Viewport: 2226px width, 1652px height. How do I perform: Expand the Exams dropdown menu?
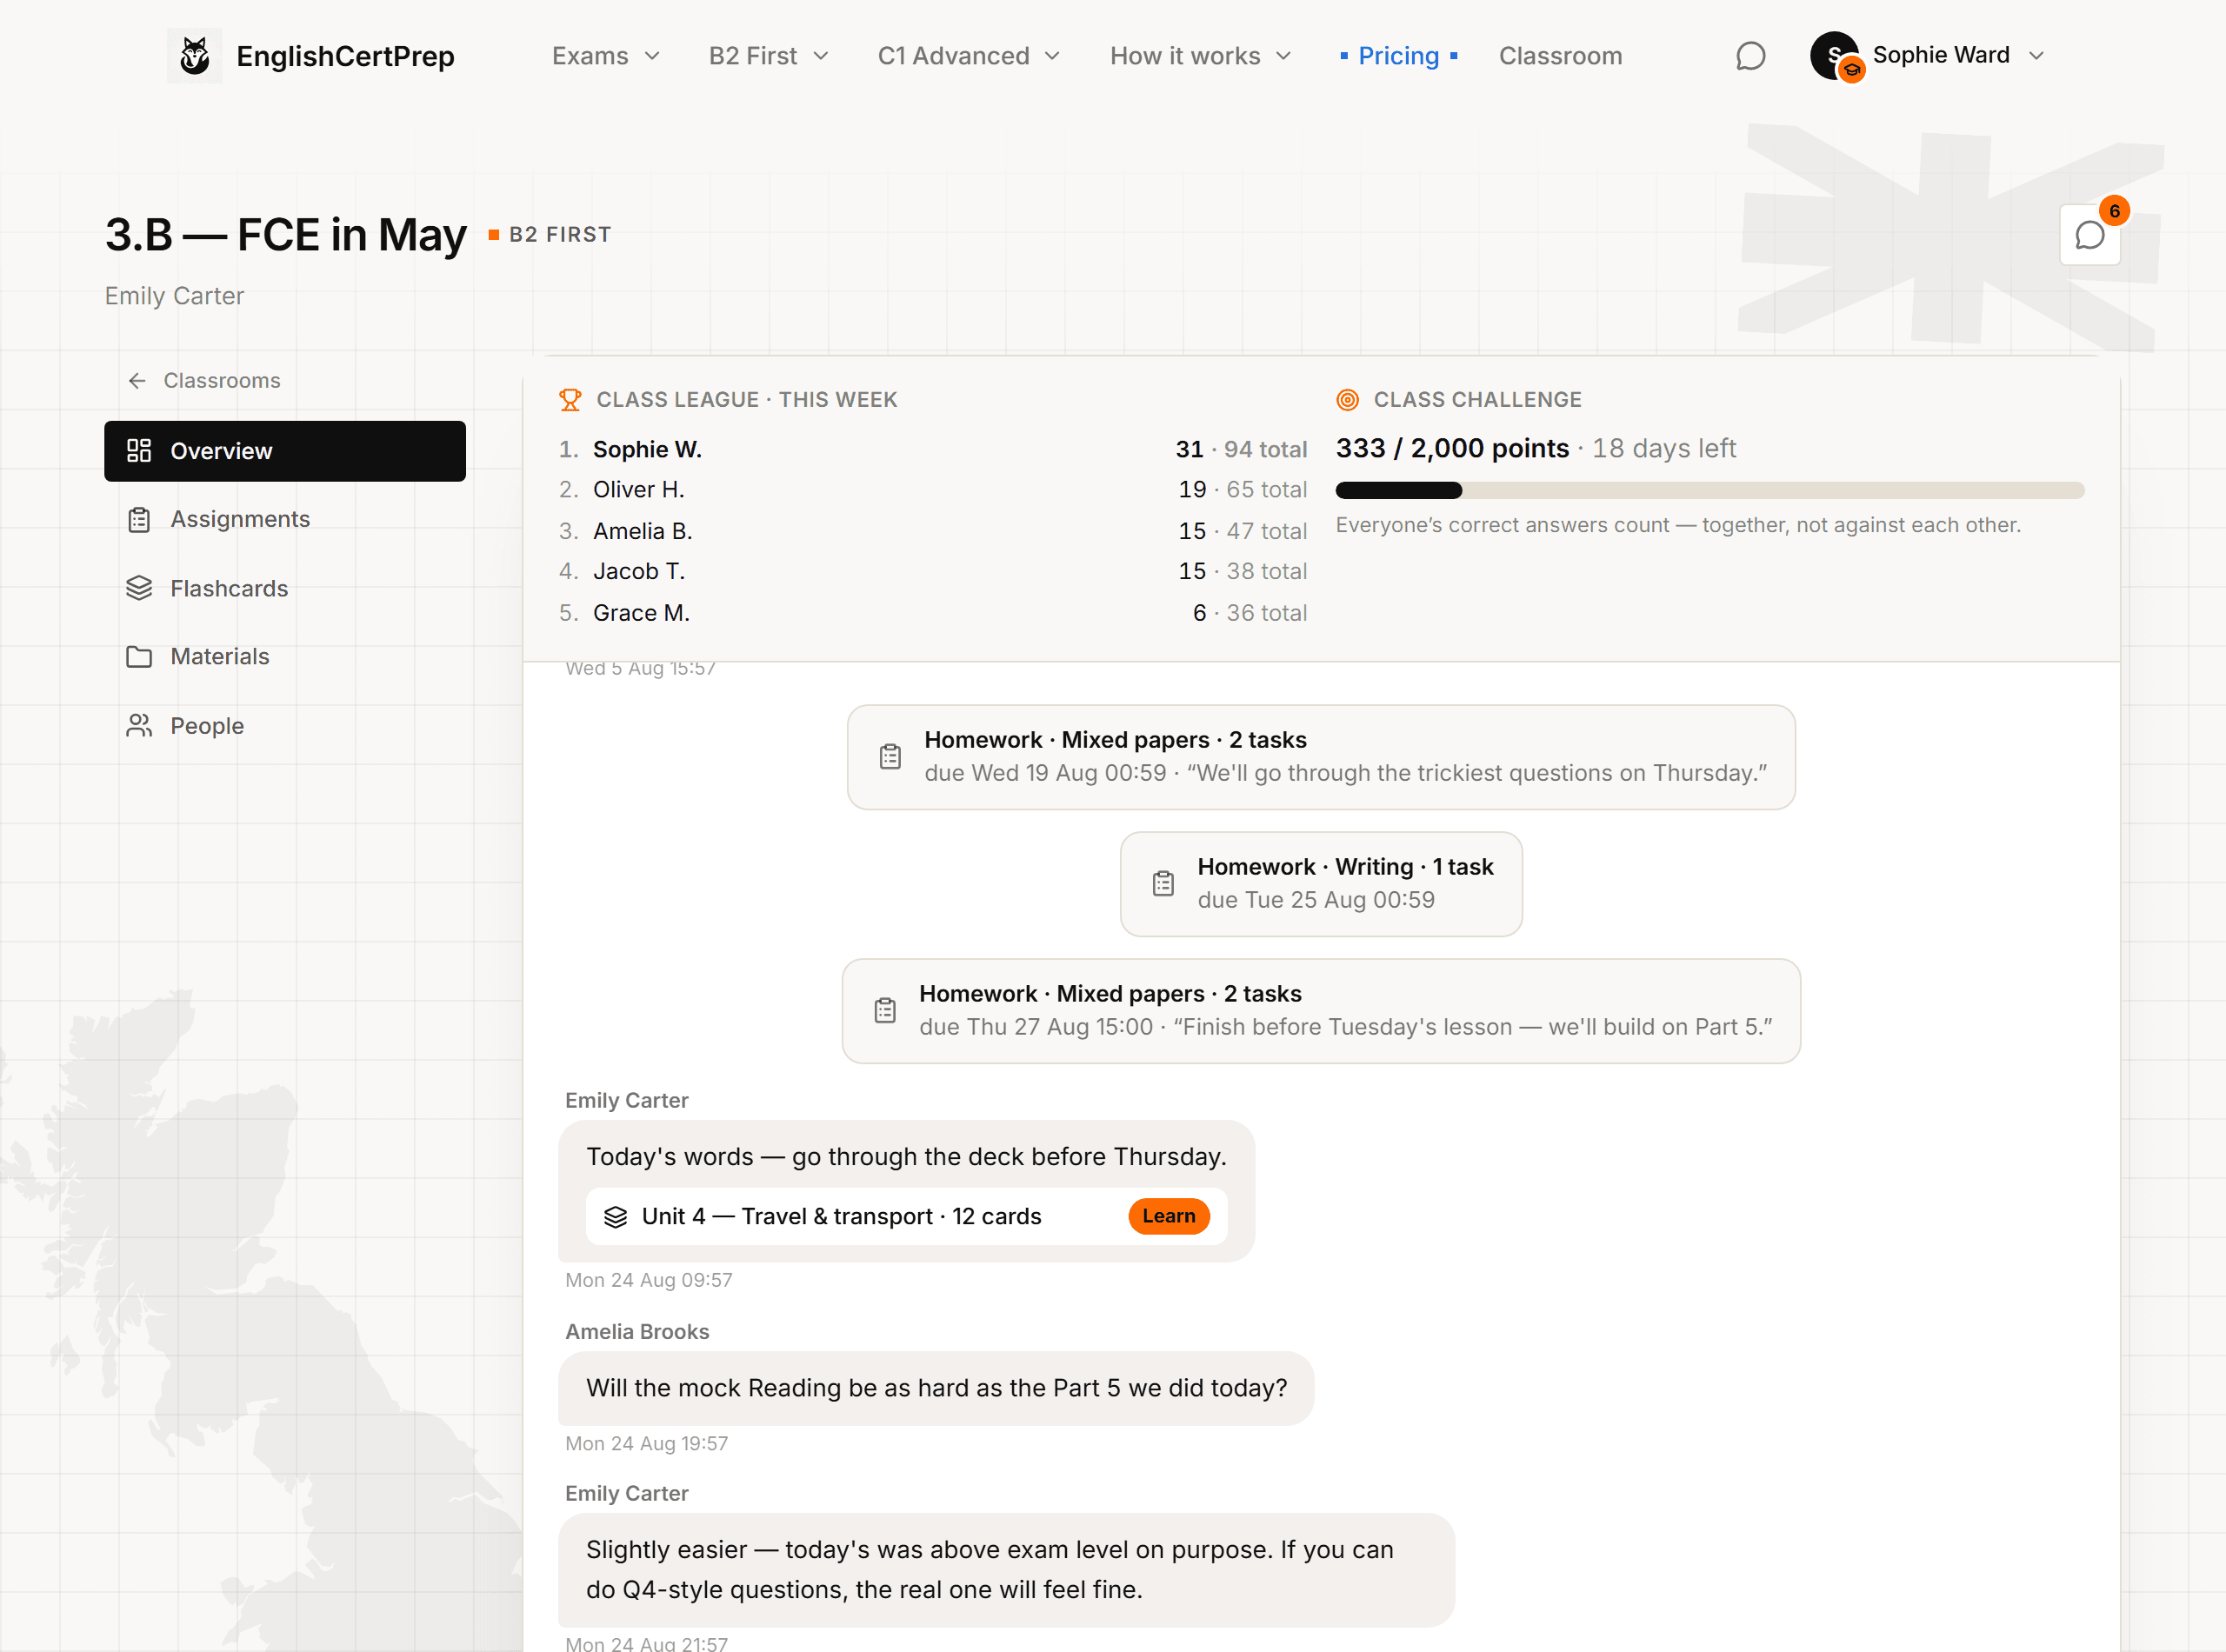pos(606,56)
